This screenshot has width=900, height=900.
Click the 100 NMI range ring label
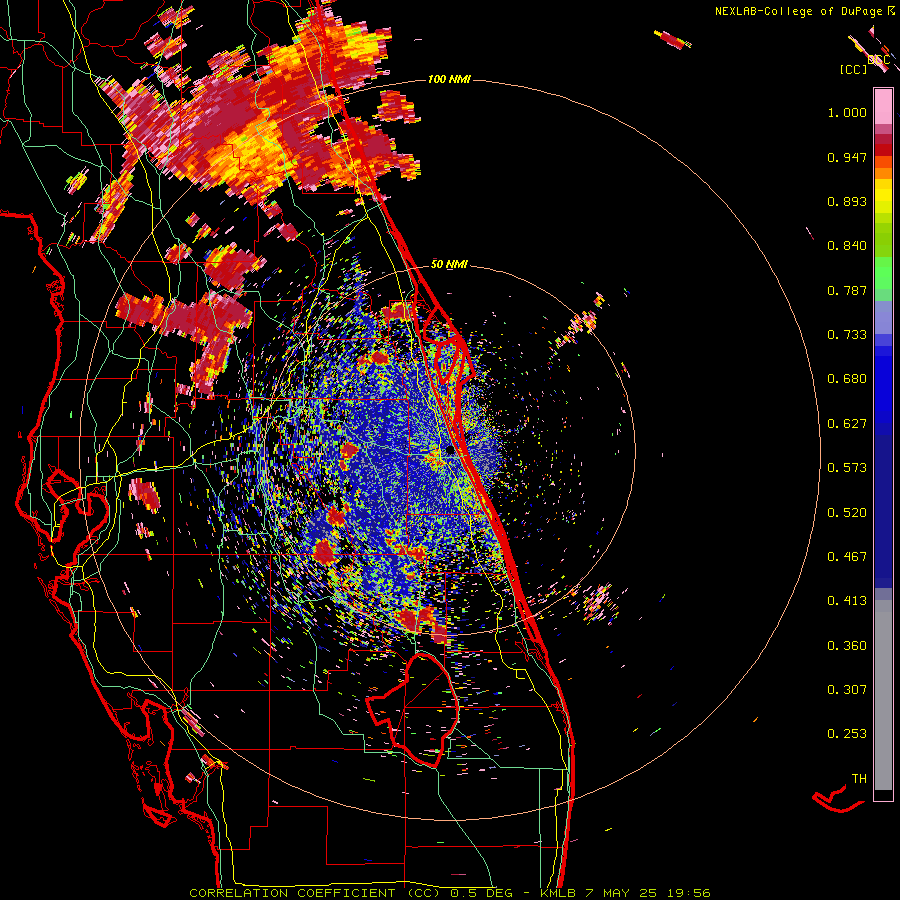click(449, 79)
